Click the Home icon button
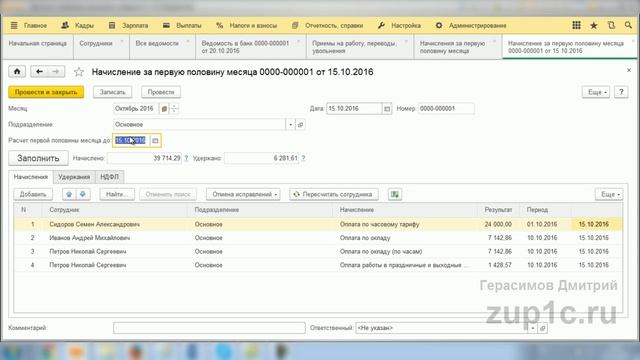Screen dimensions: 640x360 (17, 72)
